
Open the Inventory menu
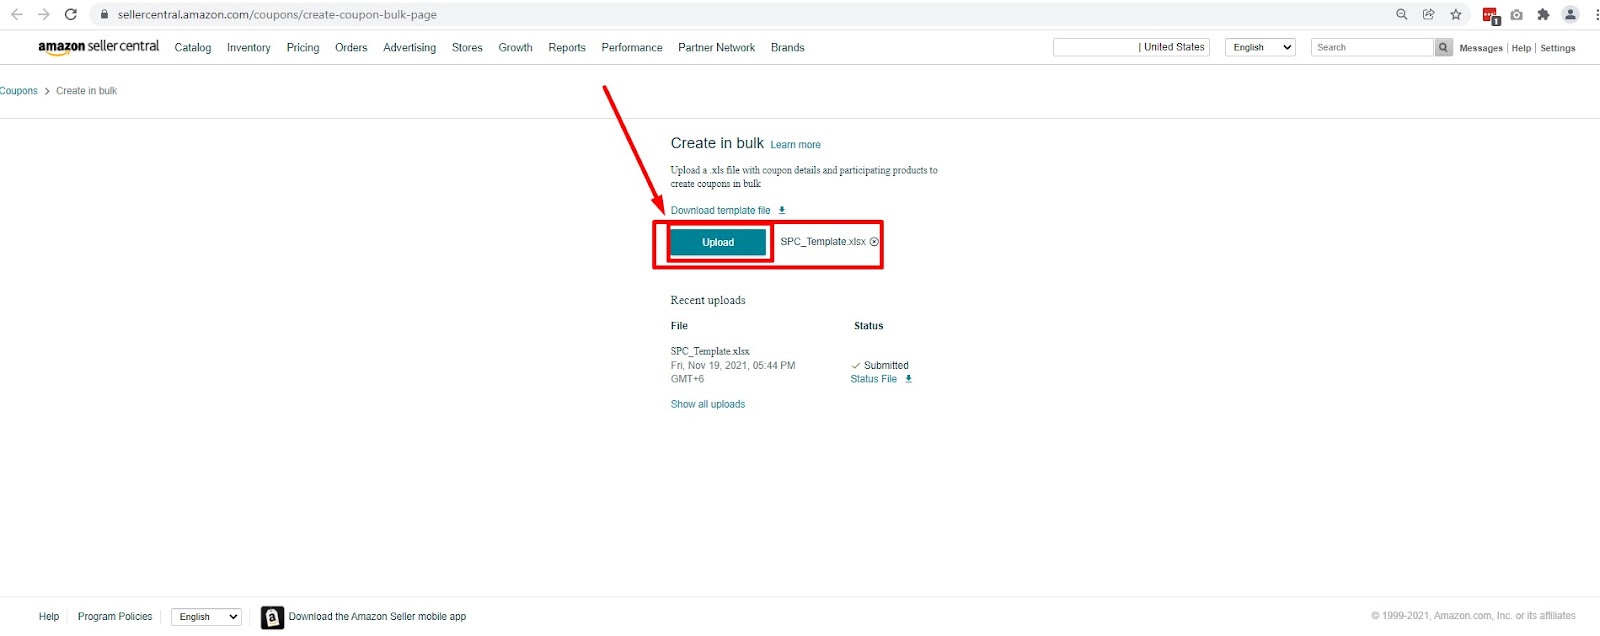[x=248, y=47]
